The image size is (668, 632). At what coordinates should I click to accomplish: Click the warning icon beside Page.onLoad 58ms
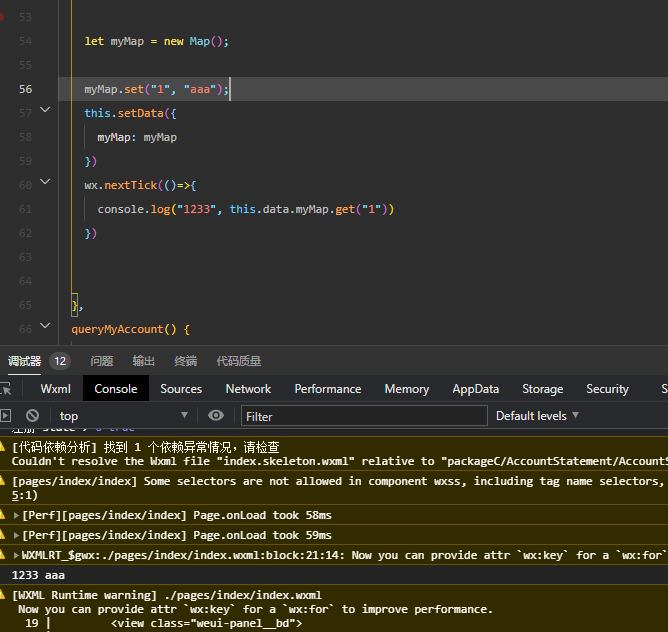pos(2,515)
